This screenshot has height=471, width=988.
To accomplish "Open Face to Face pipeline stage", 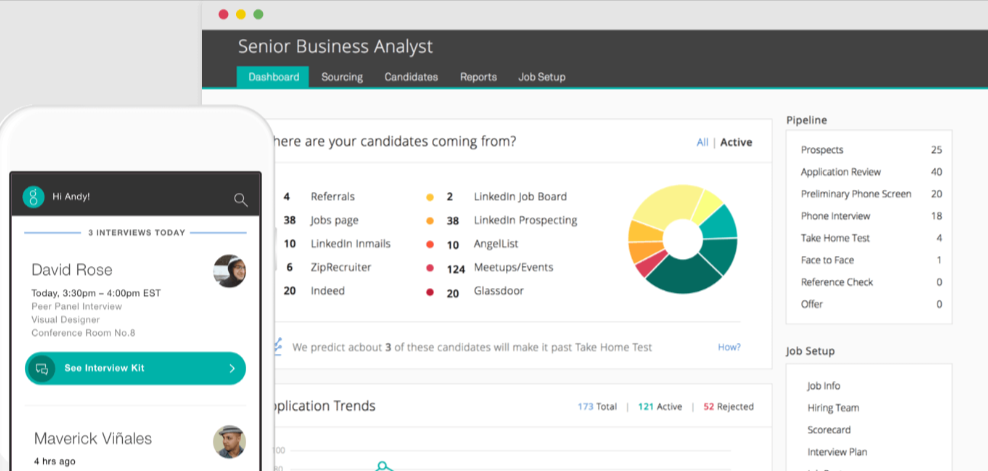I will [871, 260].
